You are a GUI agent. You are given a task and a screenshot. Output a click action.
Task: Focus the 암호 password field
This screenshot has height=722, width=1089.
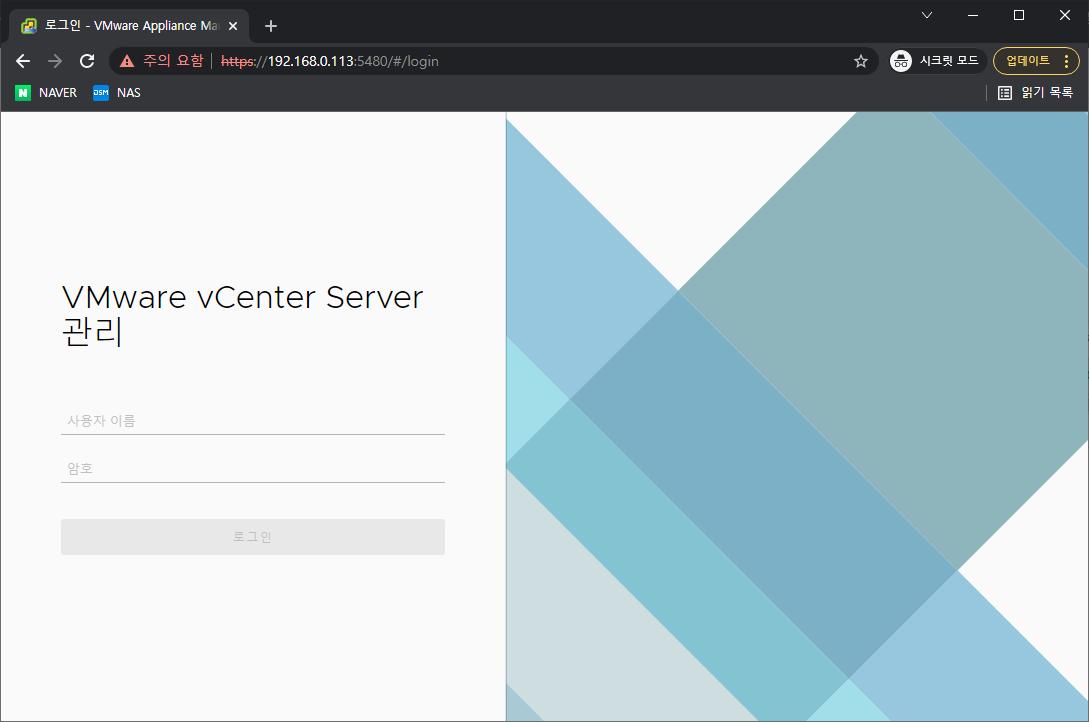click(x=253, y=469)
